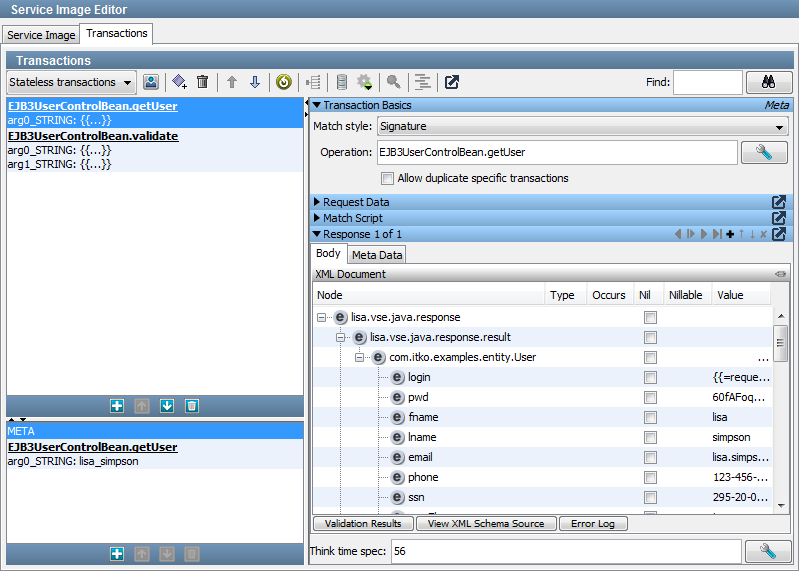Click the Error Log button
This screenshot has height=571, width=799.
pos(593,523)
